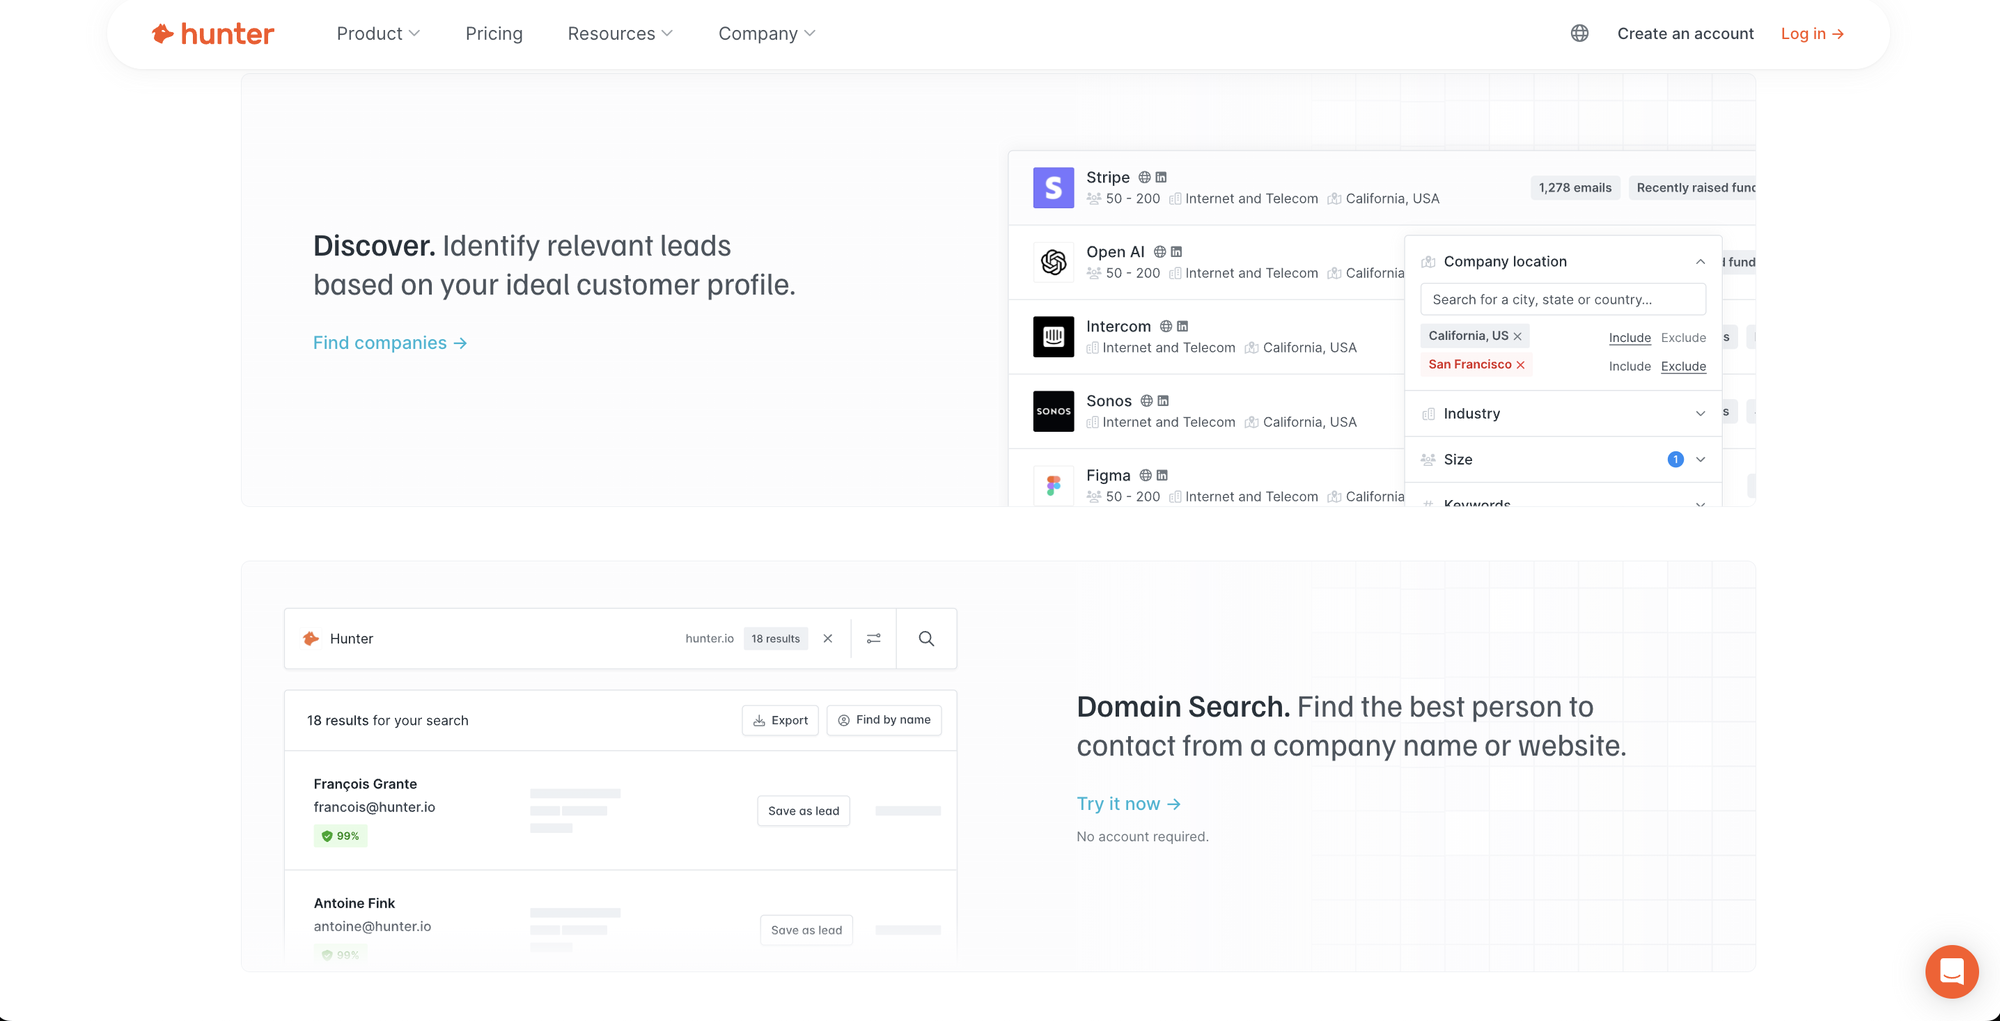
Task: Click the city, state or country search field
Action: [x=1564, y=300]
